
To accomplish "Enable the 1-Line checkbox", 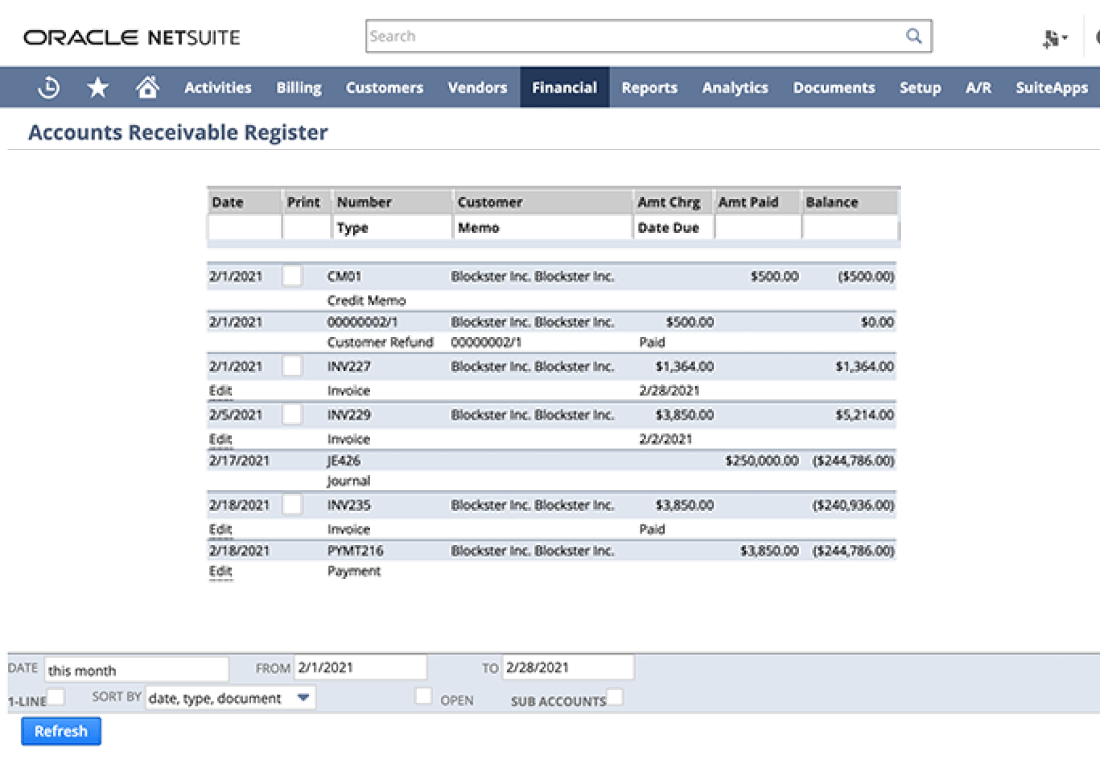I will click(x=58, y=696).
